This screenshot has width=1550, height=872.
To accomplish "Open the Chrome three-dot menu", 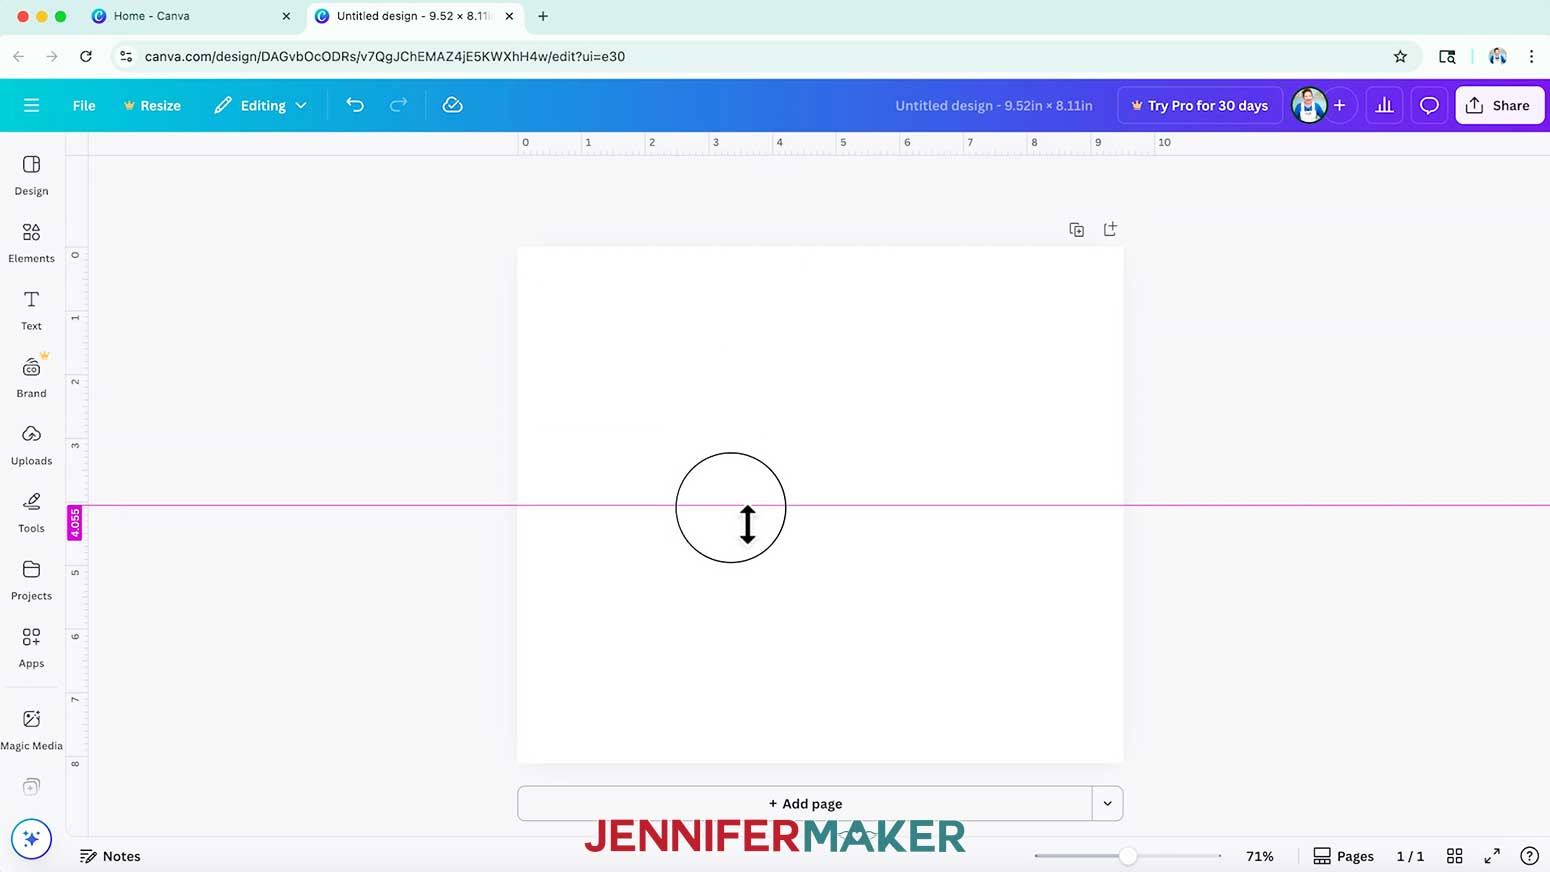I will [x=1531, y=57].
